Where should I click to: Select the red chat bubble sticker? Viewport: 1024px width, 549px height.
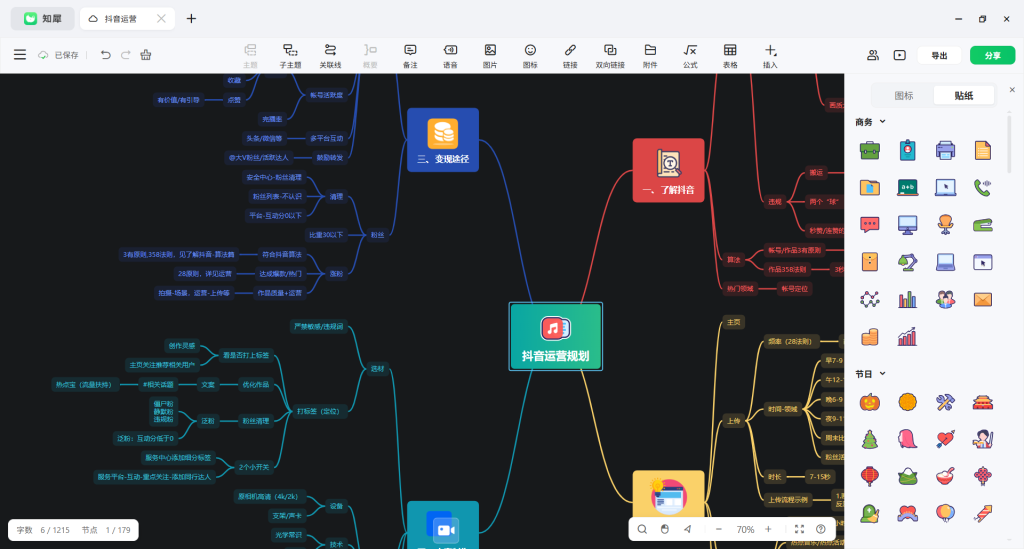coord(870,225)
